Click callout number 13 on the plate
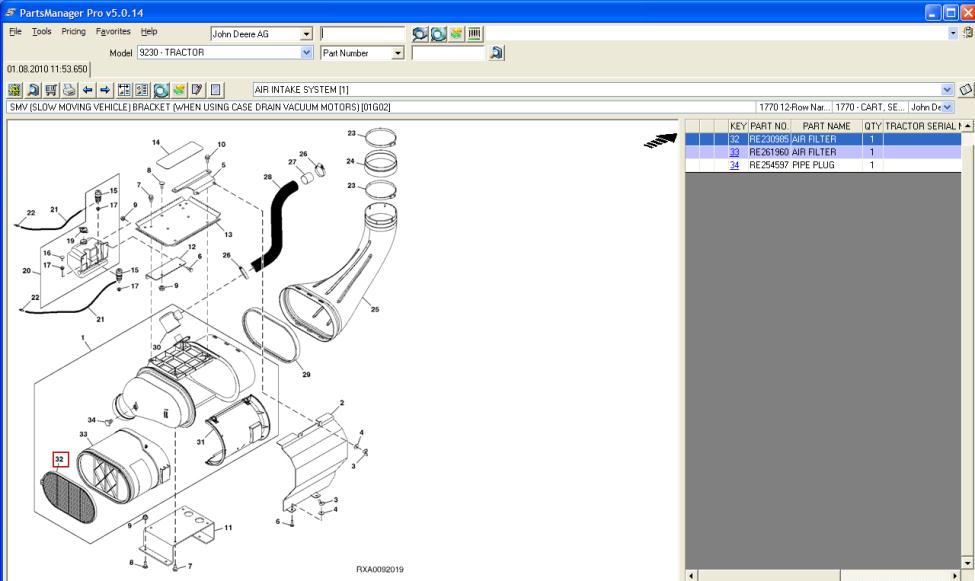The width and height of the screenshot is (975, 581). coord(228,235)
